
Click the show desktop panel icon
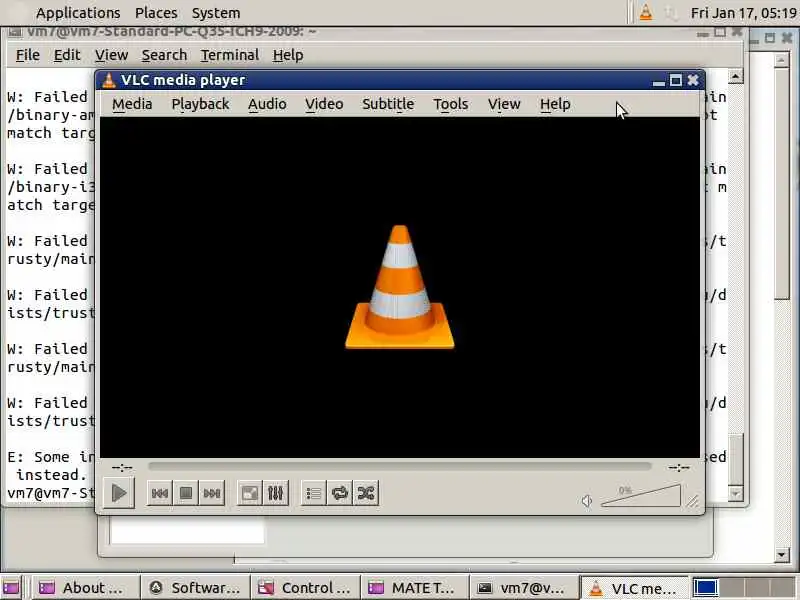click(11, 588)
